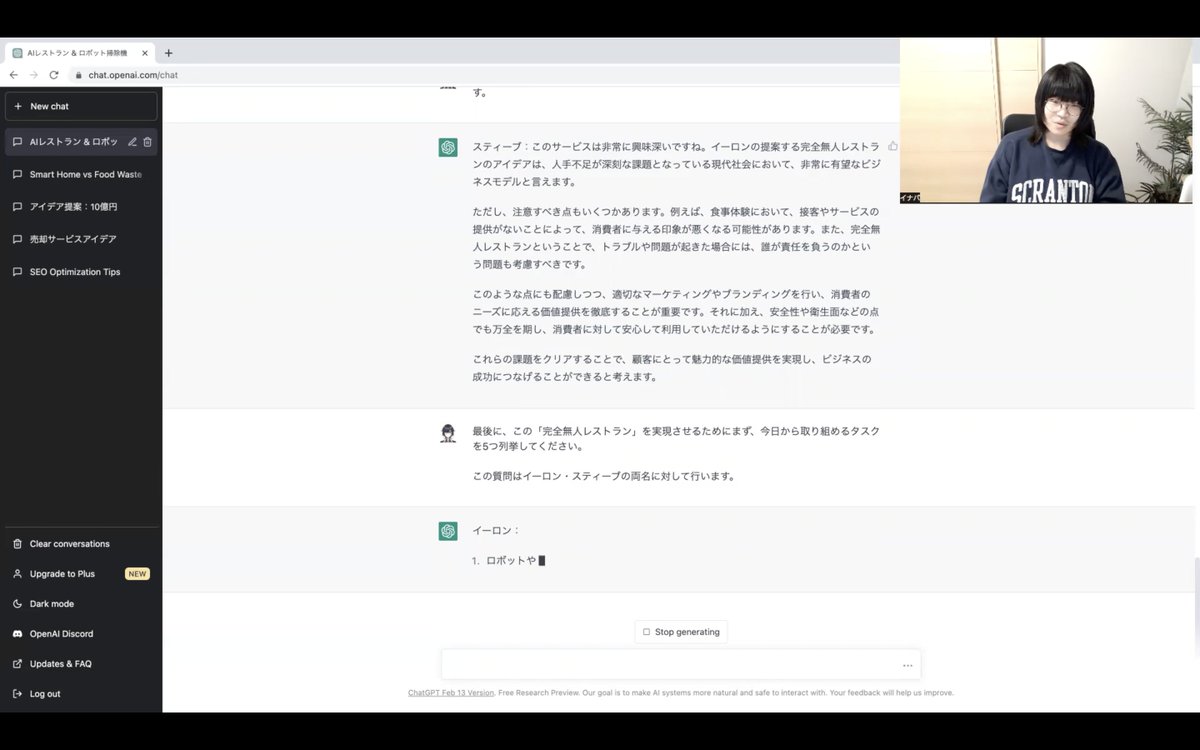Open a new browser tab
1200x750 pixels.
point(168,53)
